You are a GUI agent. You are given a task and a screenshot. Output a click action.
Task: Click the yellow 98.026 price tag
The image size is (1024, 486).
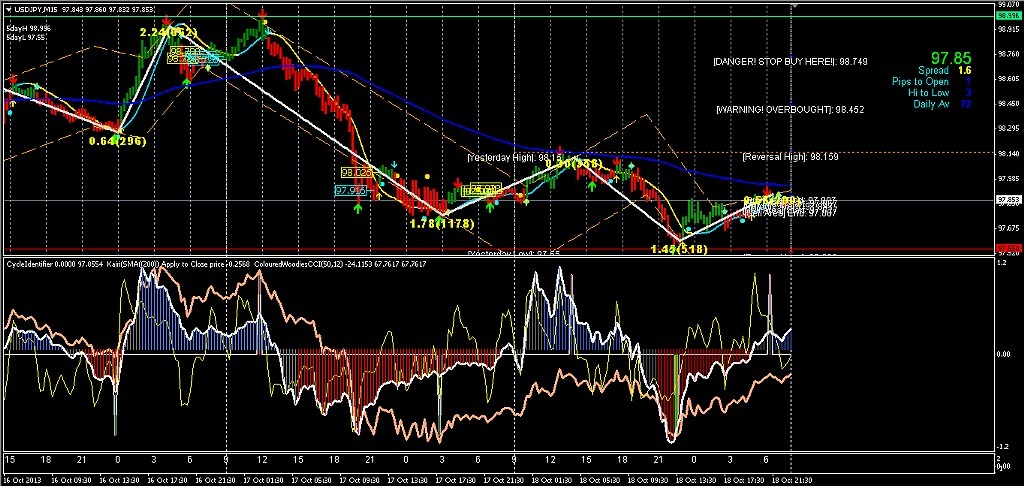[x=357, y=172]
